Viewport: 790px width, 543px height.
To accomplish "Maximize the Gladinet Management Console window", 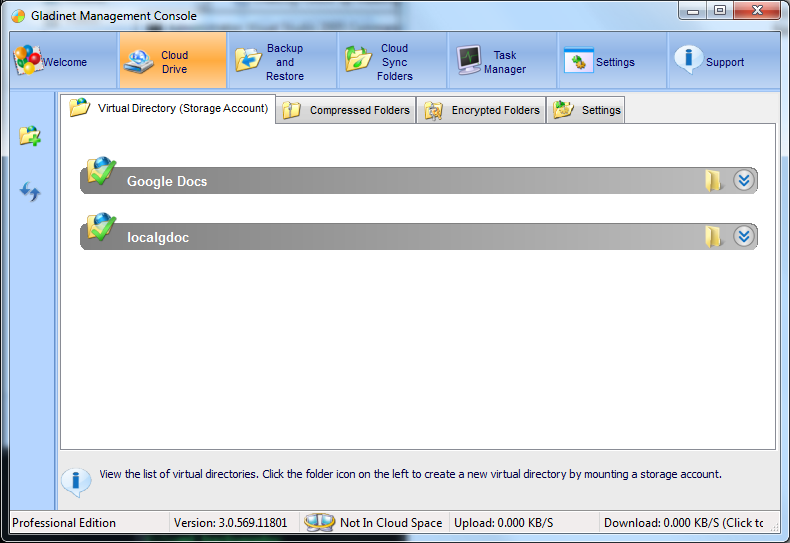I will [720, 11].
